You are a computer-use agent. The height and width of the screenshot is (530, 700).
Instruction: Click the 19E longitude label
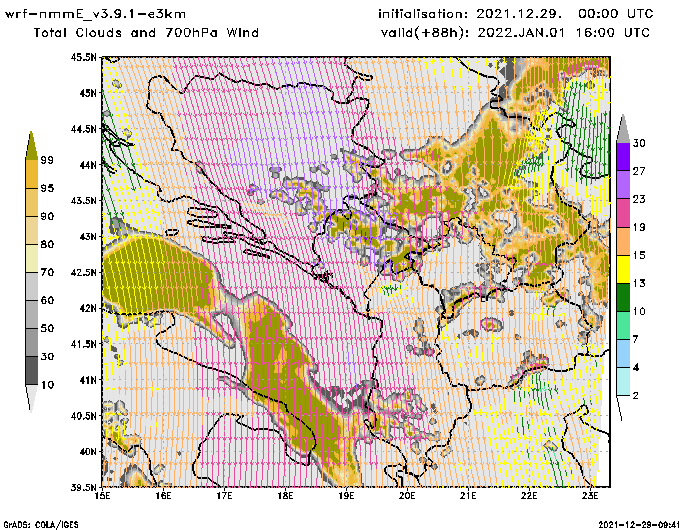tap(346, 496)
